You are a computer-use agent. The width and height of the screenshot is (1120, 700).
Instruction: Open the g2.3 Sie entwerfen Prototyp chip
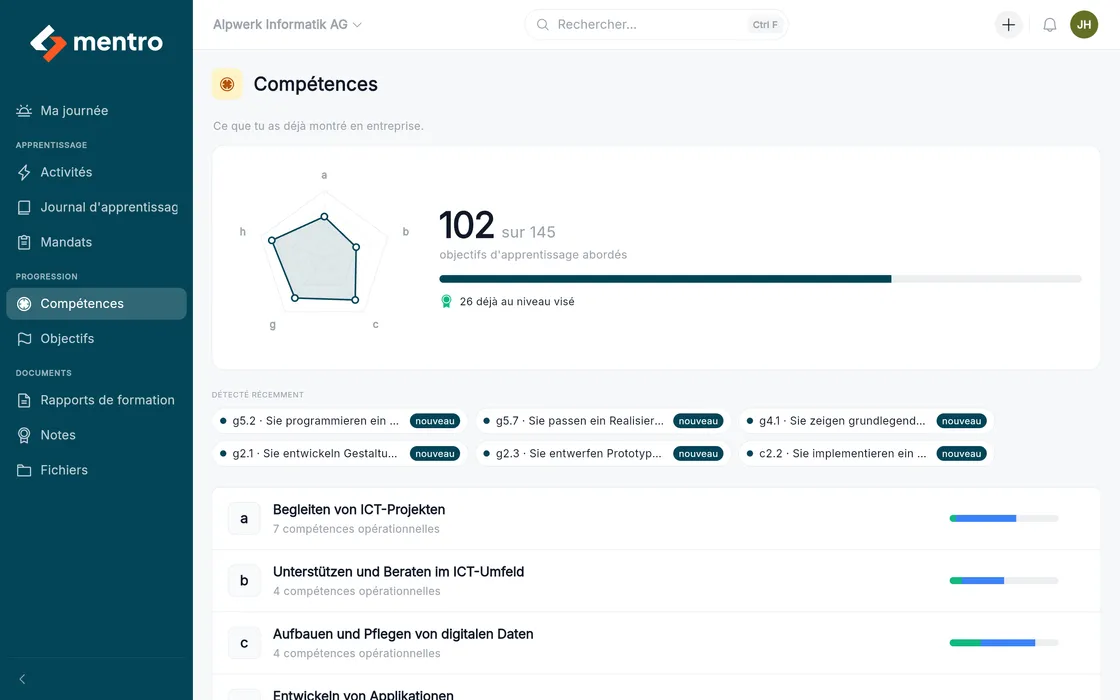coord(603,454)
